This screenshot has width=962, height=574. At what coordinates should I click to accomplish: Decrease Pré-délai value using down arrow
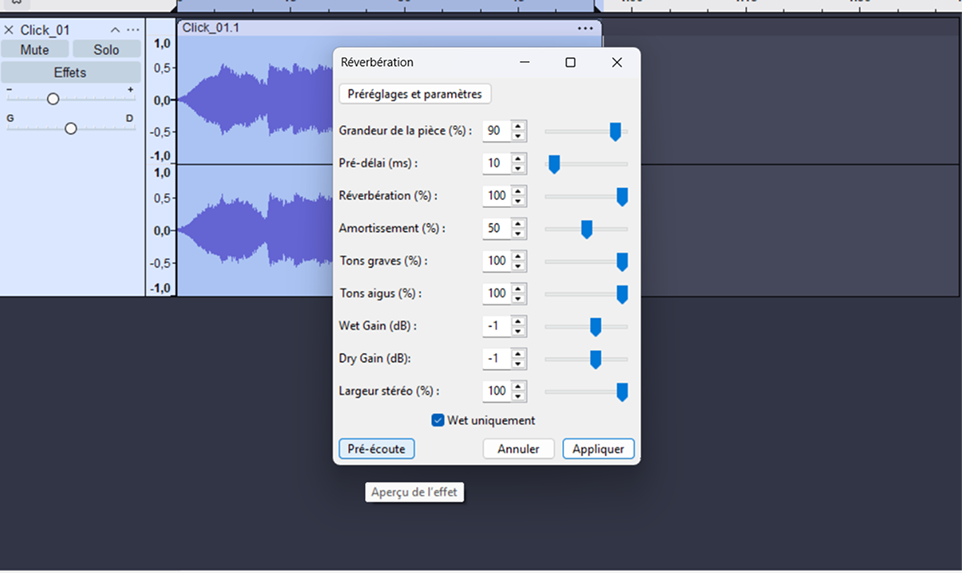pyautogui.click(x=518, y=168)
